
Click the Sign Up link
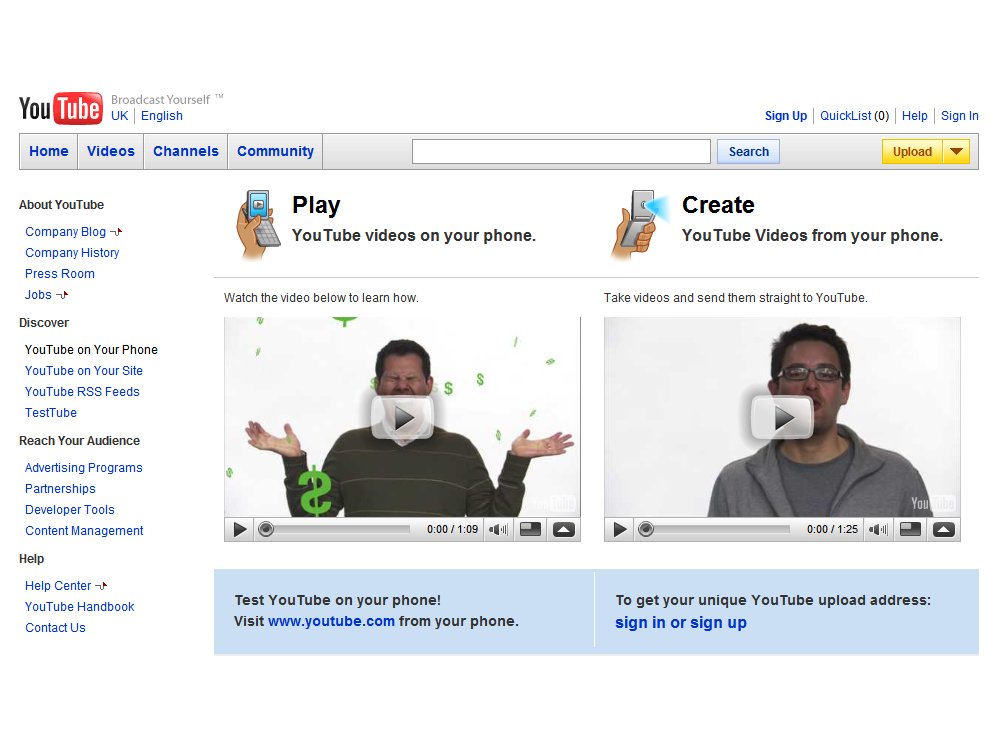(x=786, y=116)
